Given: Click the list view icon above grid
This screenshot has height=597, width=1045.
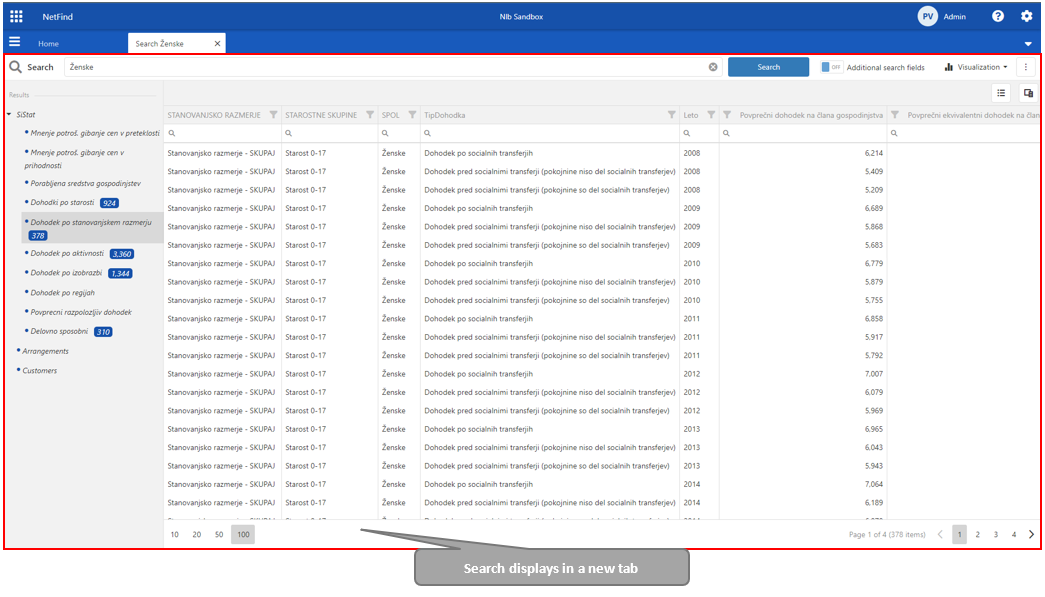Looking at the screenshot, I should (x=1000, y=93).
